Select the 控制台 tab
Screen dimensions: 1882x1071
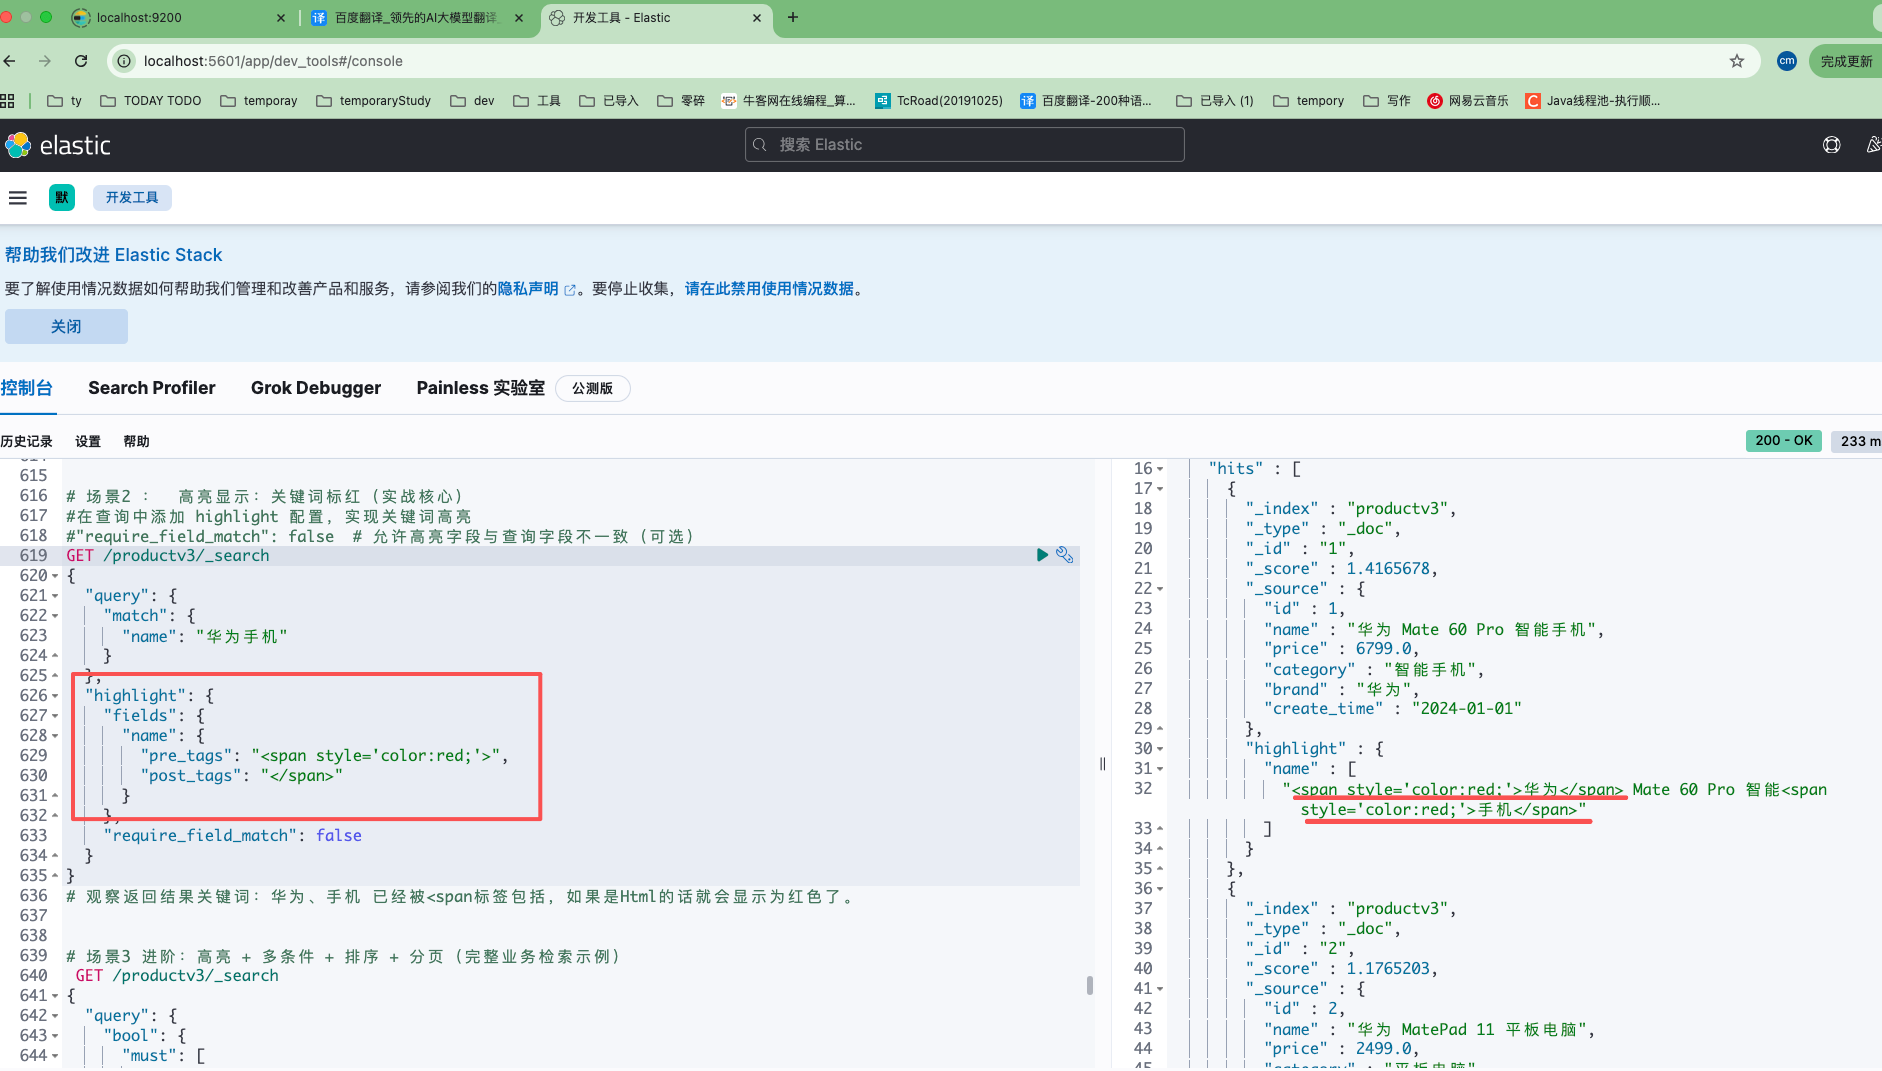(x=27, y=388)
